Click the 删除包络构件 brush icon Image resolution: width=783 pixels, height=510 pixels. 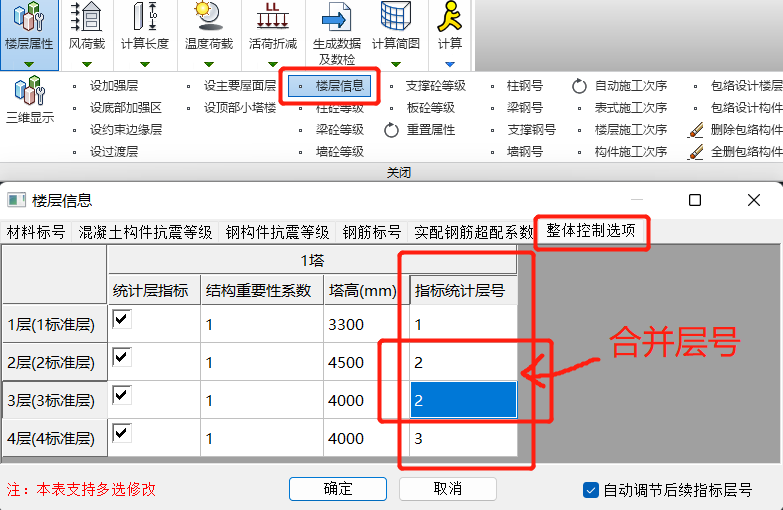pos(696,130)
